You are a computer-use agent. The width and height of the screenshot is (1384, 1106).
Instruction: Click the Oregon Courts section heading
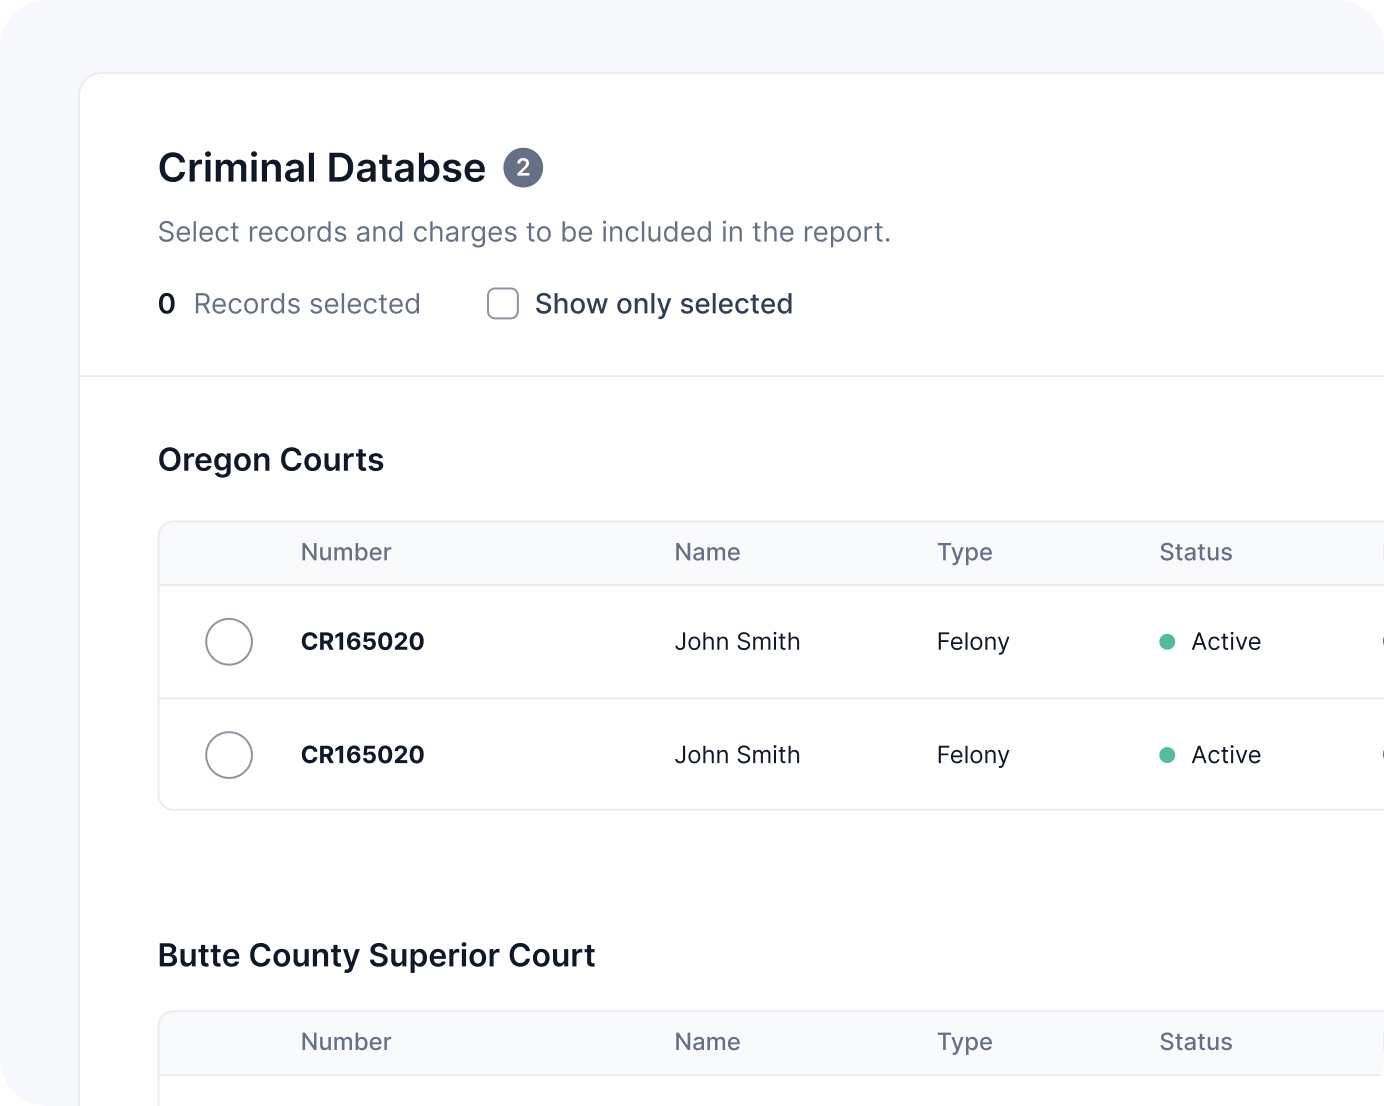click(x=271, y=460)
